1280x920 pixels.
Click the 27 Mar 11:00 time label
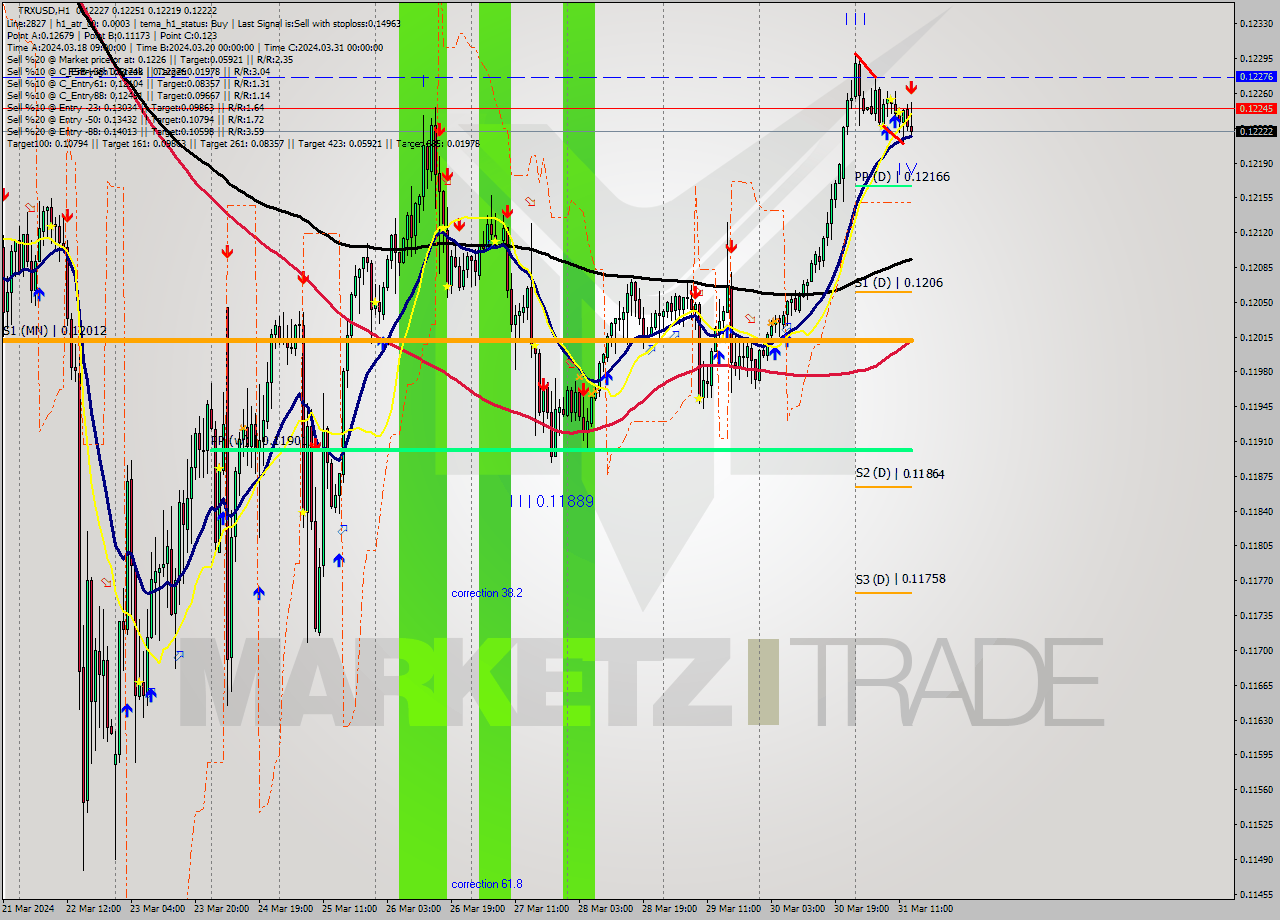pos(541,909)
